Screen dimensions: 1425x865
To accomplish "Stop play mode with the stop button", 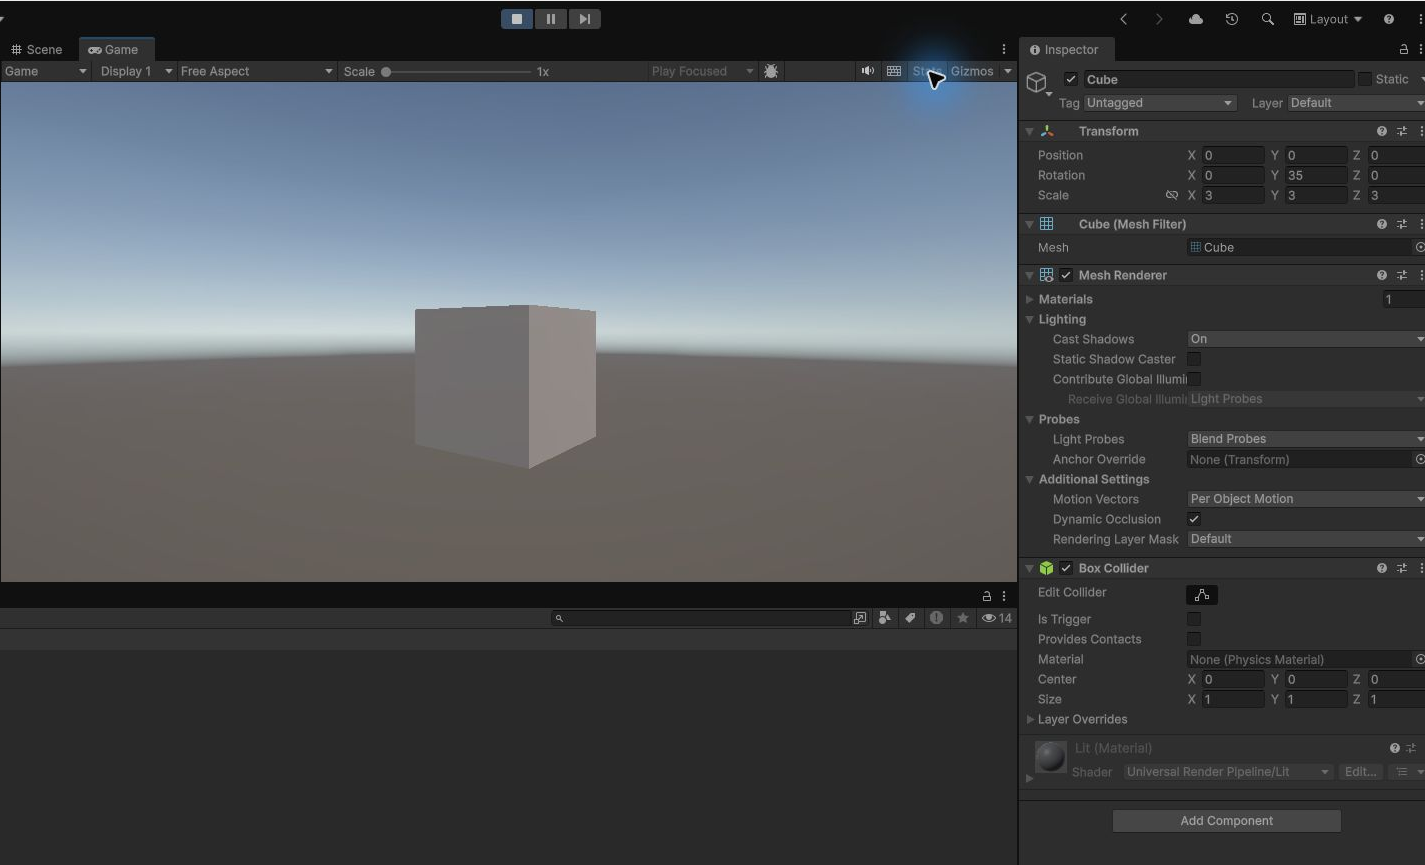I will (517, 19).
